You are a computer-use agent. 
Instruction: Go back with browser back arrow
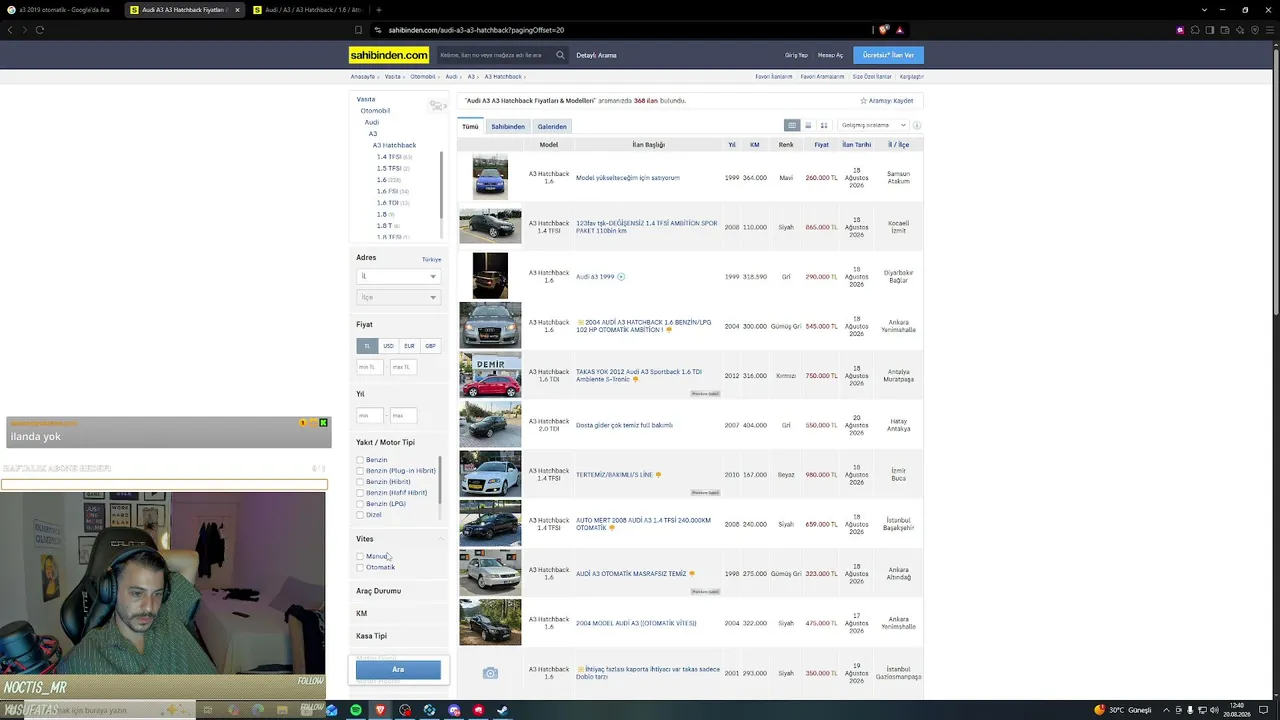click(x=10, y=30)
